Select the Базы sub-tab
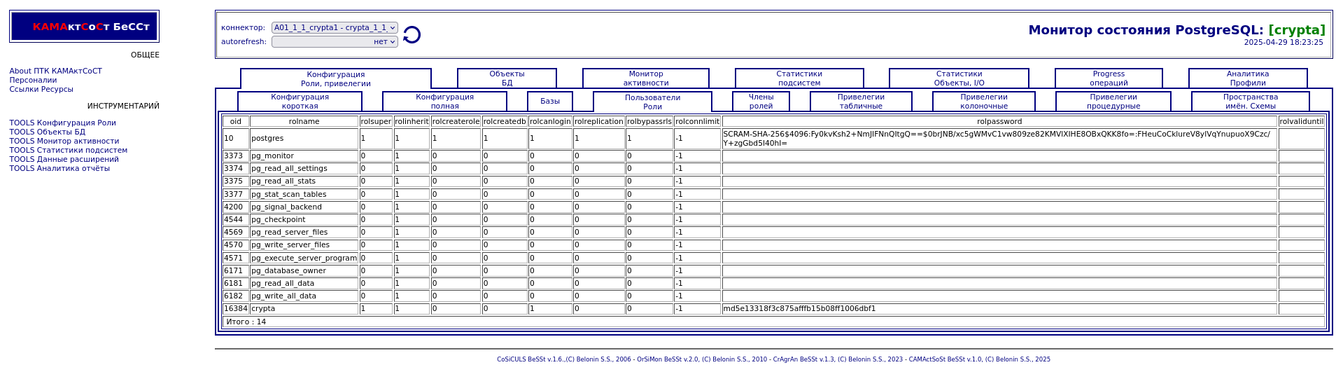Viewport: 1343px width, 386px height. [550, 101]
